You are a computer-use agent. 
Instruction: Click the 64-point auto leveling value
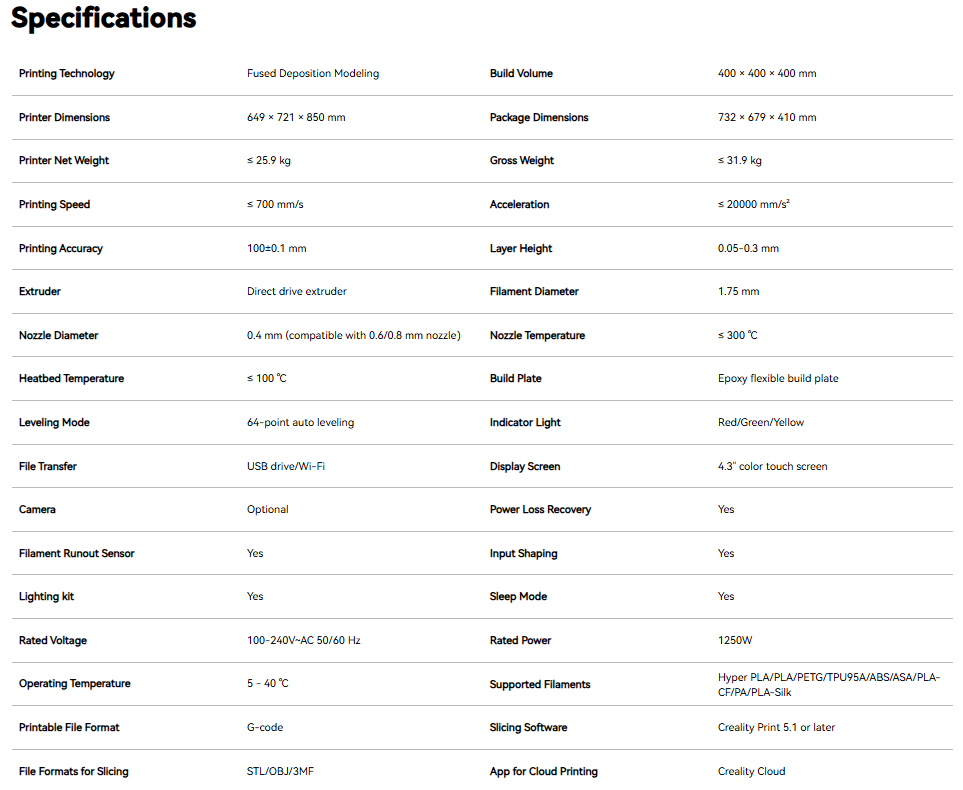tap(300, 423)
